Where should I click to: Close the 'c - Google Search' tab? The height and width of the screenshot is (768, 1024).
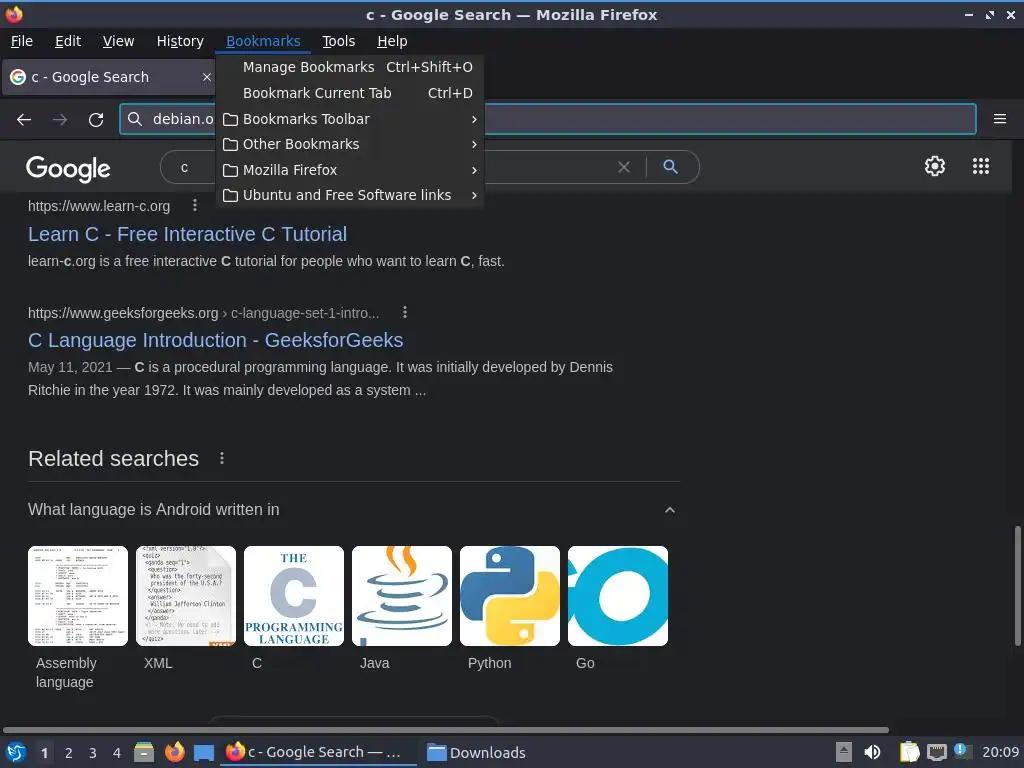206,77
